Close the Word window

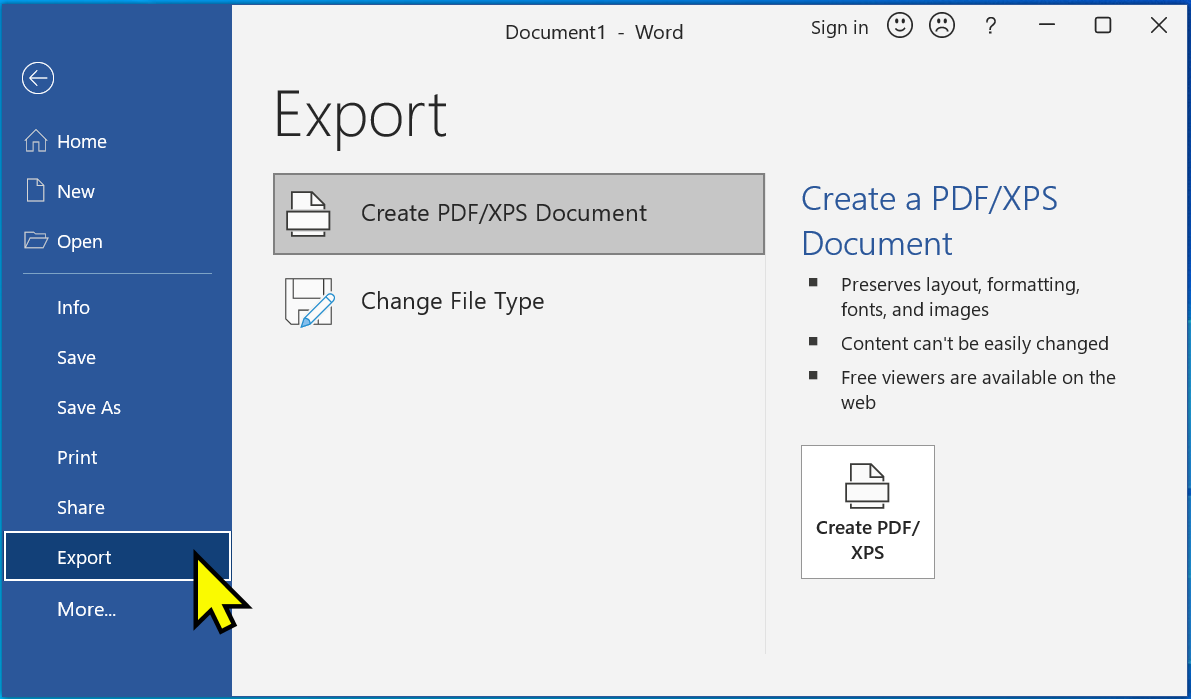1158,26
